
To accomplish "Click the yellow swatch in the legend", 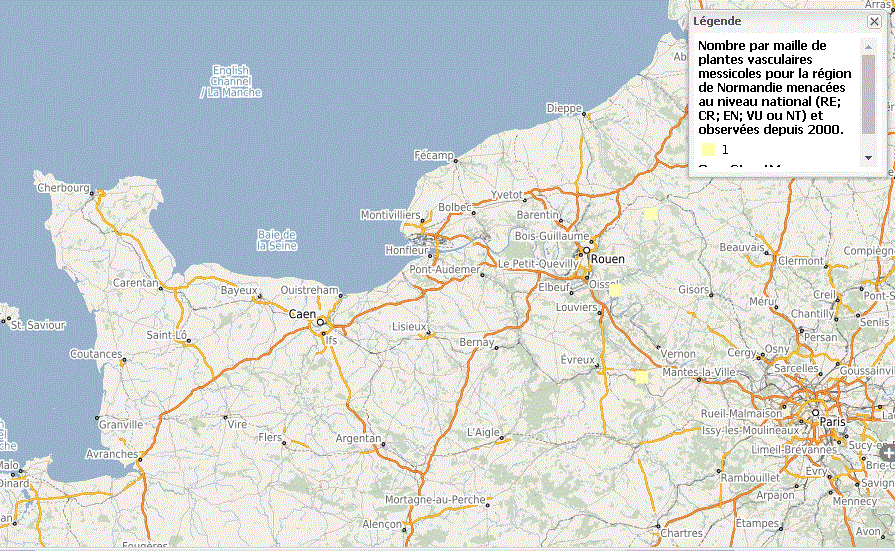I will 707,149.
